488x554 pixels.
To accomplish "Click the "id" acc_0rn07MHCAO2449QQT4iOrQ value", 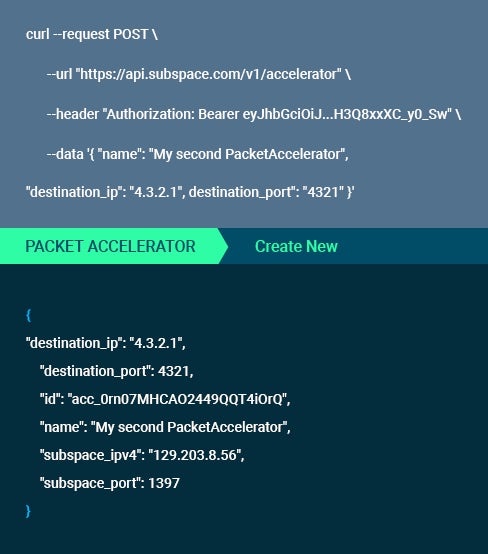I will click(x=178, y=399).
